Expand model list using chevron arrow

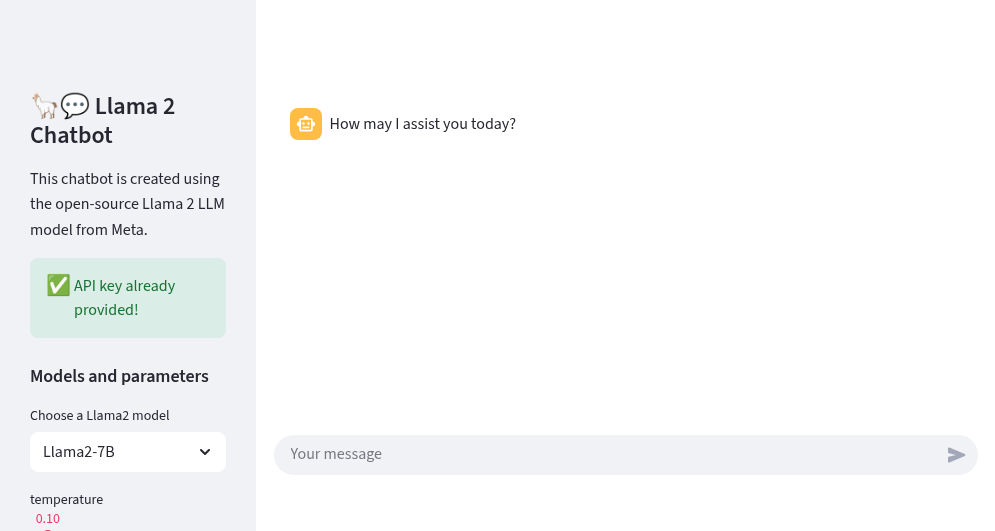coord(205,452)
